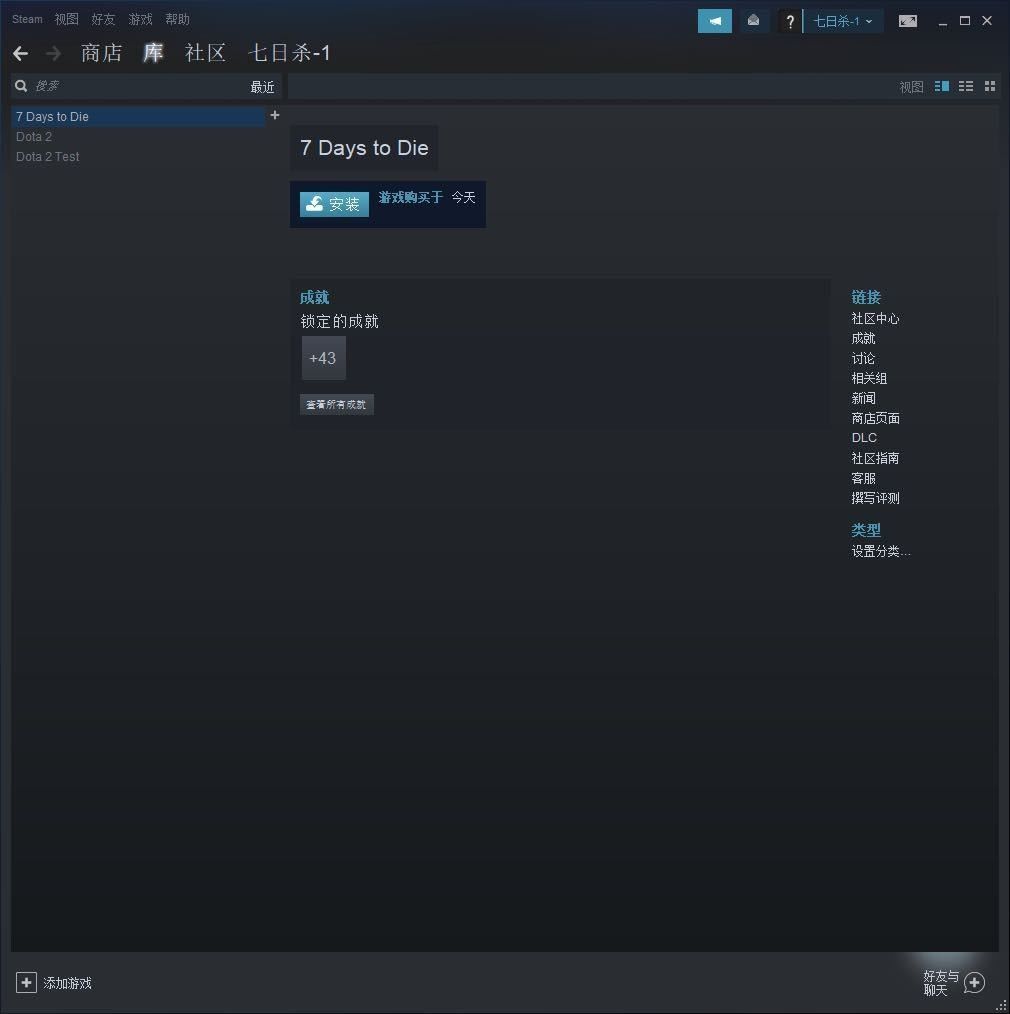The width and height of the screenshot is (1010, 1014).
Task: Go to the 商店 tab
Action: (x=101, y=53)
